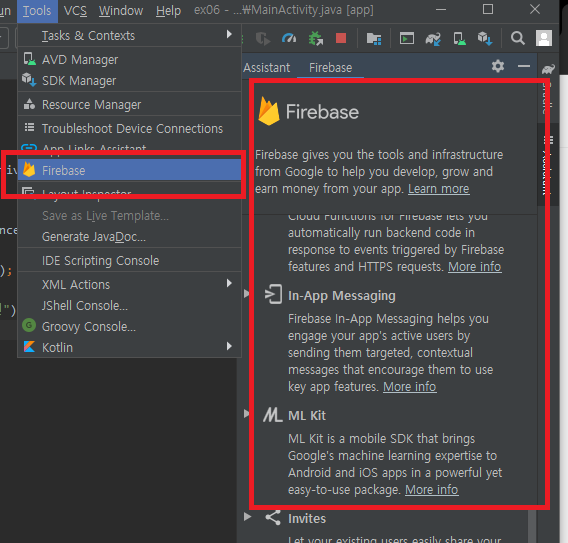Click the Learn more link
The width and height of the screenshot is (568, 543).
click(439, 189)
